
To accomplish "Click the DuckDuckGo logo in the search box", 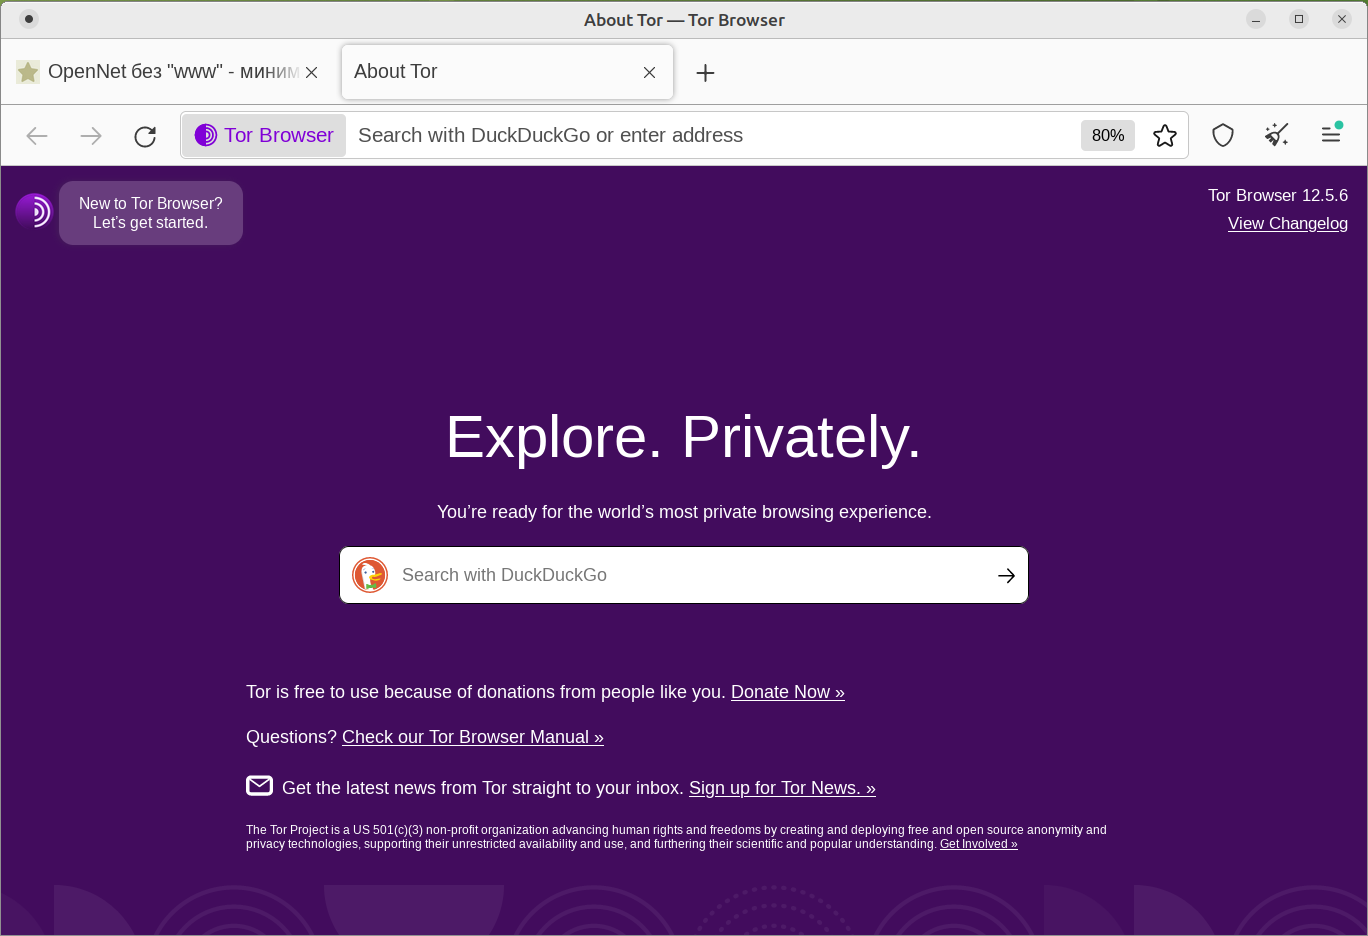I will coord(370,575).
